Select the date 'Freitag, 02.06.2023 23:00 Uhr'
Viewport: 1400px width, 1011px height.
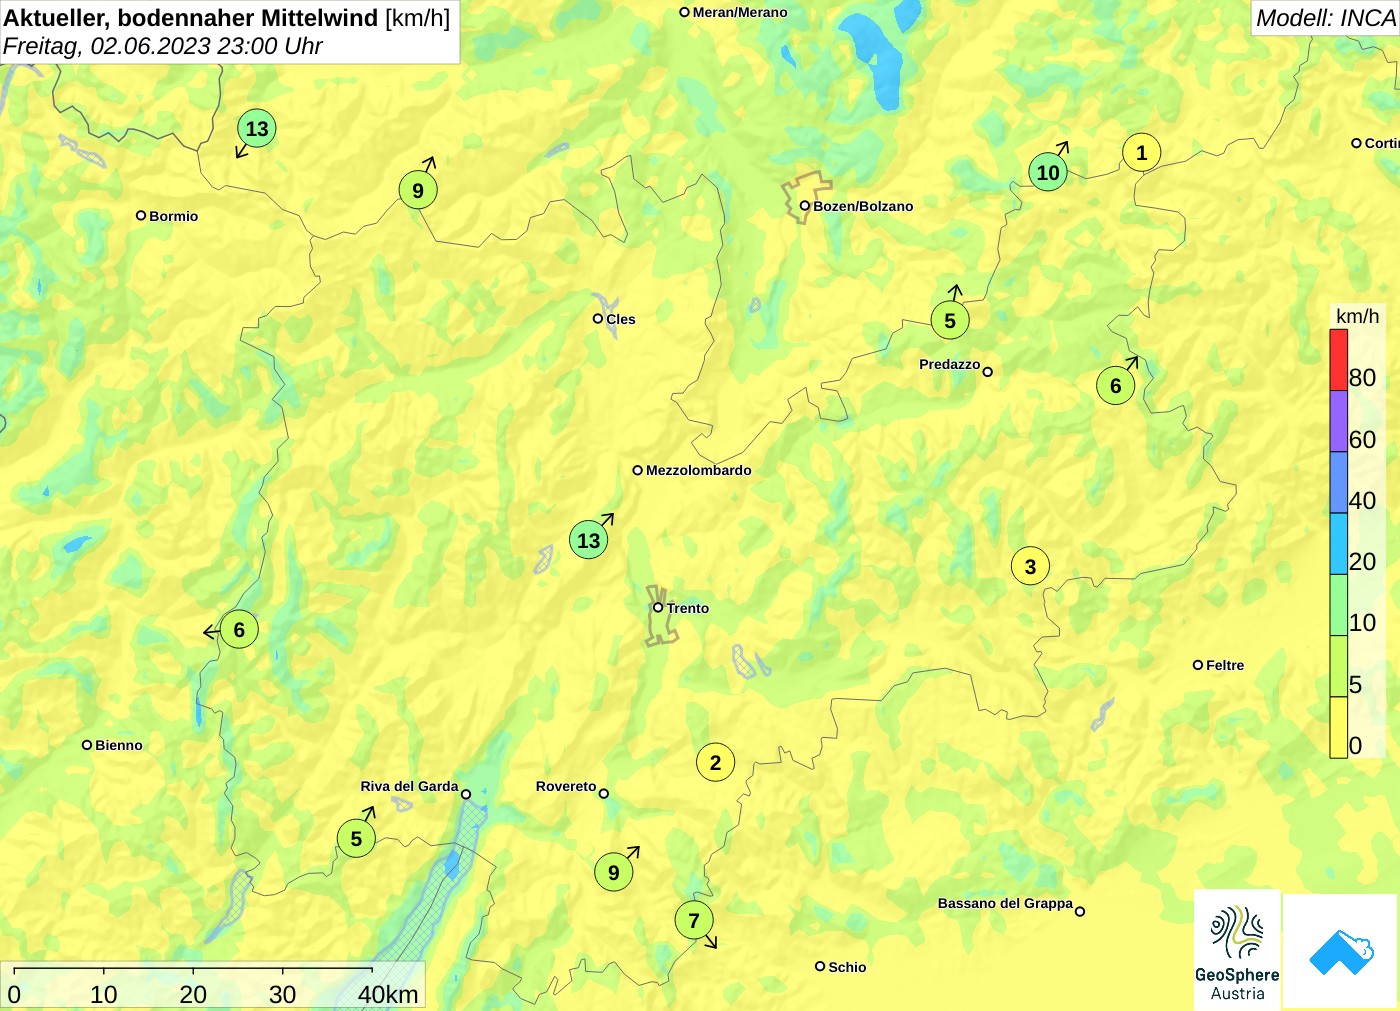click(x=163, y=46)
